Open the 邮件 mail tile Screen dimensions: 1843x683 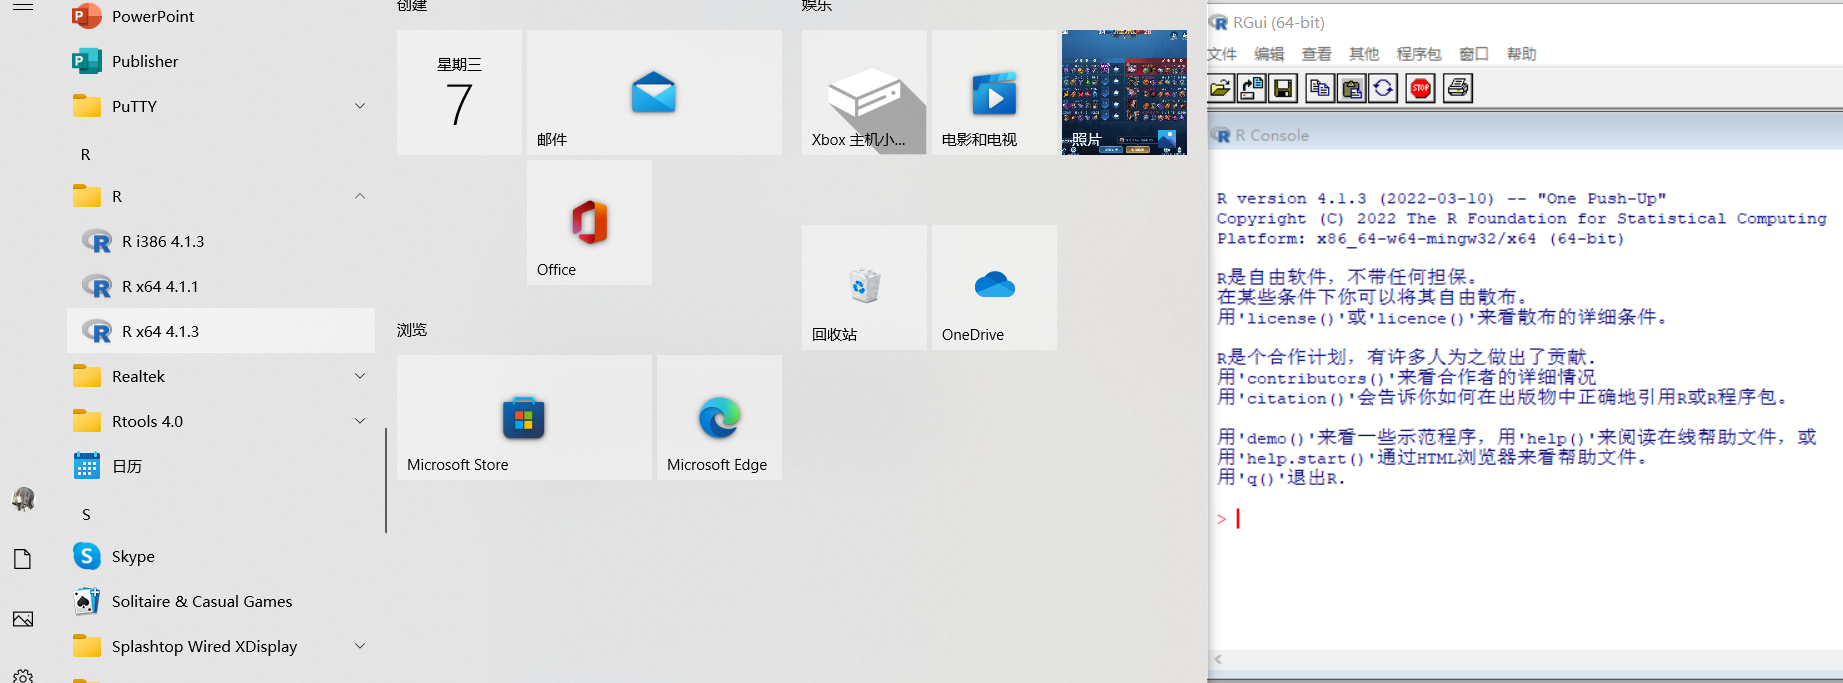point(654,92)
